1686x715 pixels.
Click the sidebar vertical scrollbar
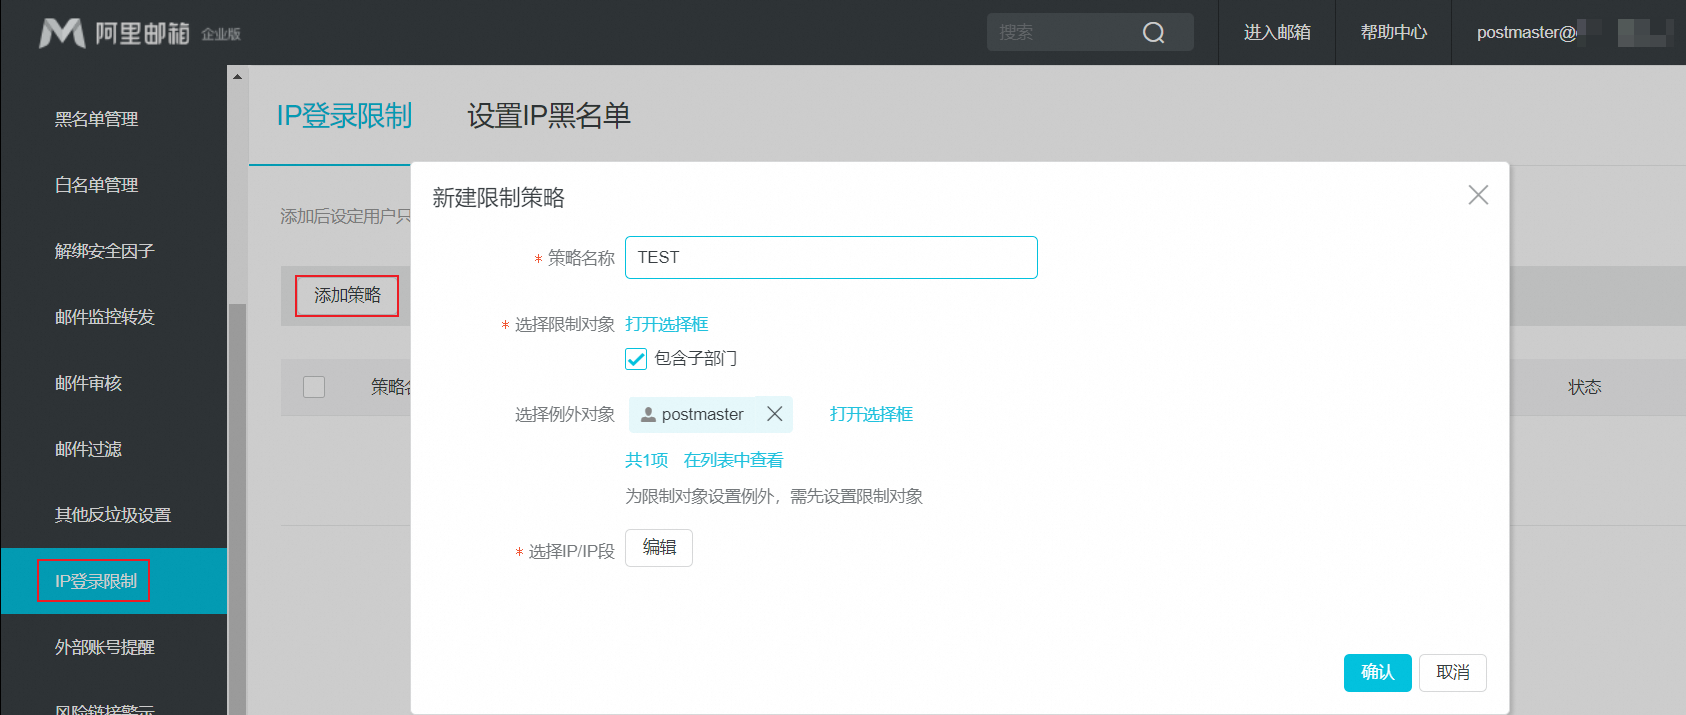[x=237, y=500]
